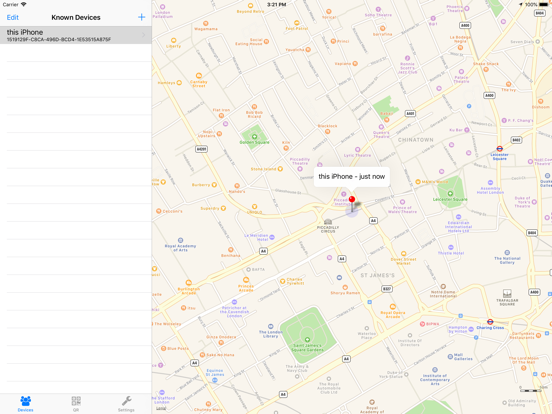The width and height of the screenshot is (552, 414).
Task: Tap the CHINATOWN district label
Action: tap(415, 140)
